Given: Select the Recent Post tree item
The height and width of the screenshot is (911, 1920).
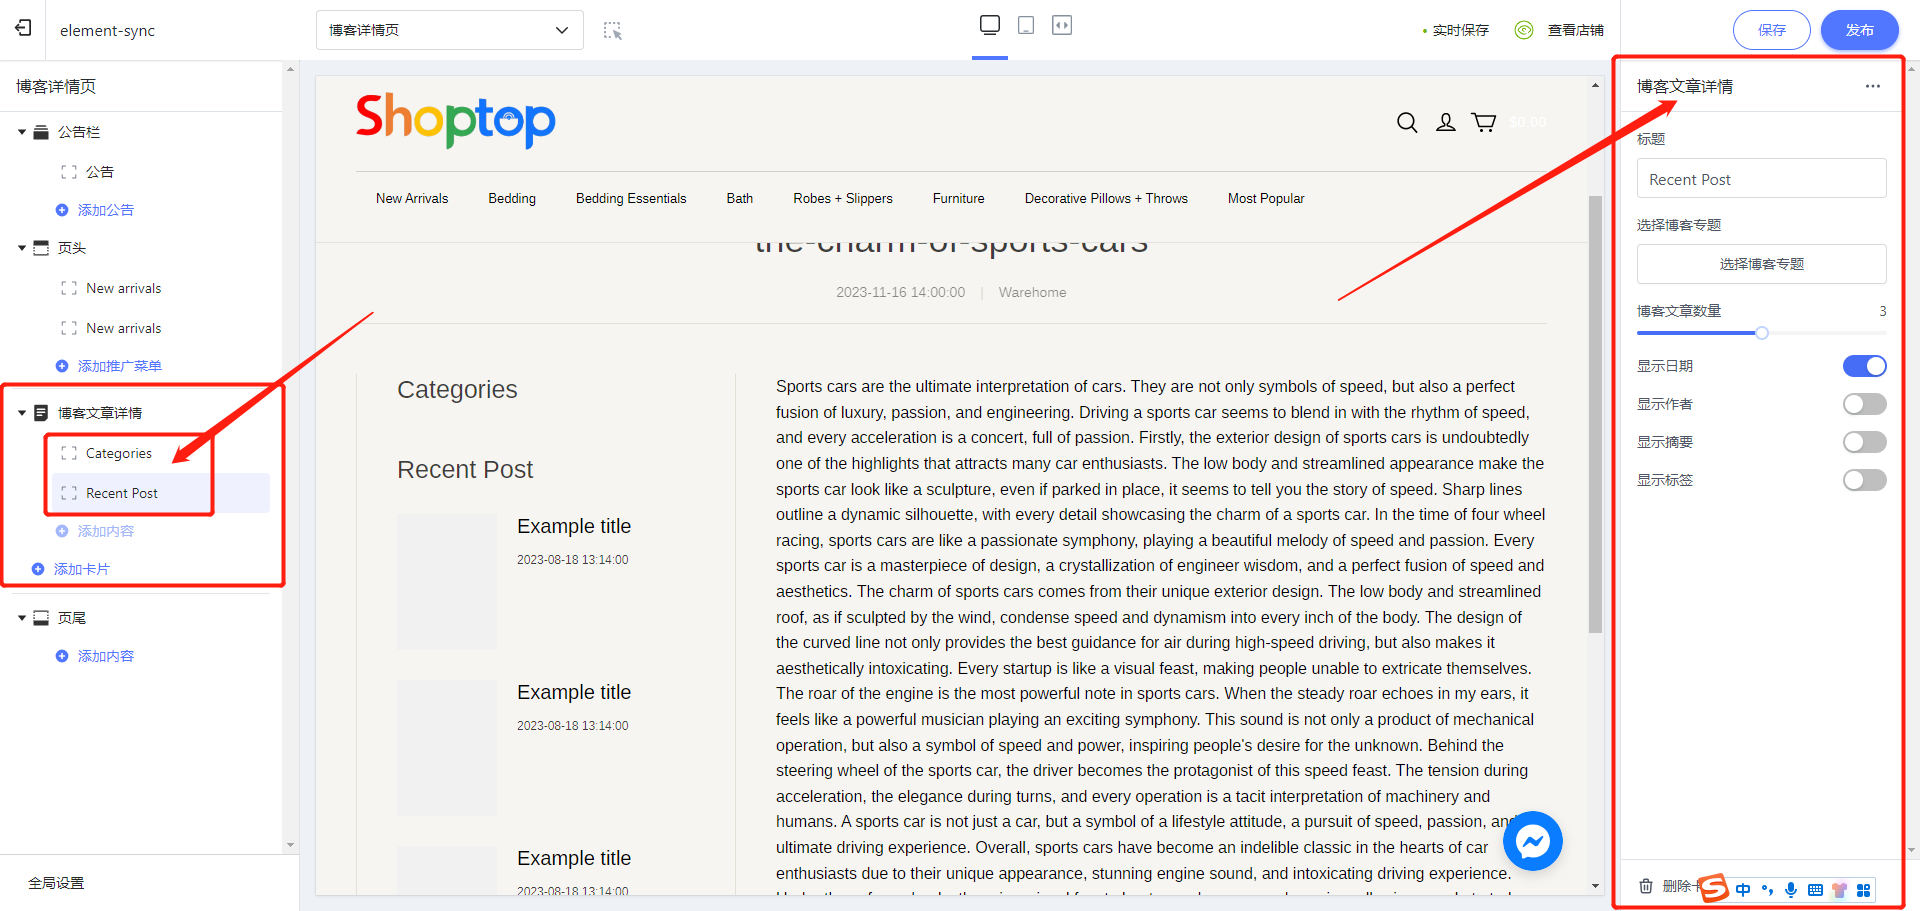Looking at the screenshot, I should click(x=160, y=493).
